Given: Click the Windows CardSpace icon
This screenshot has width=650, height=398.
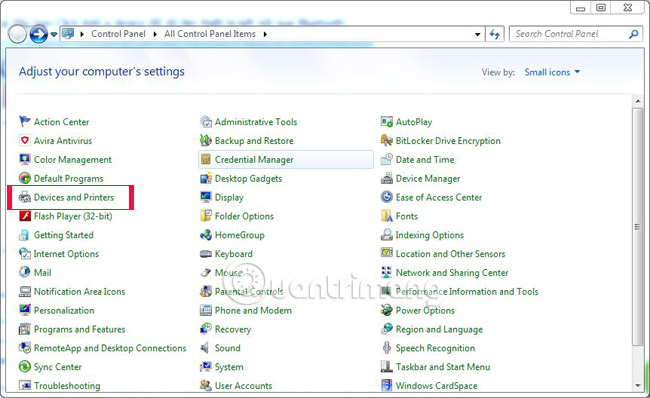Looking at the screenshot, I should point(386,386).
